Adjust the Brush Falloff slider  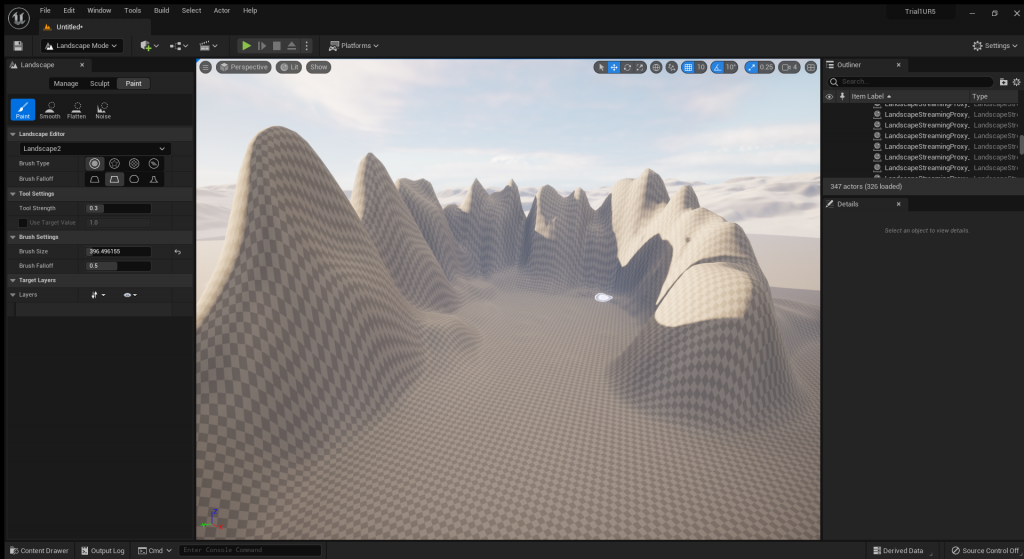point(118,266)
